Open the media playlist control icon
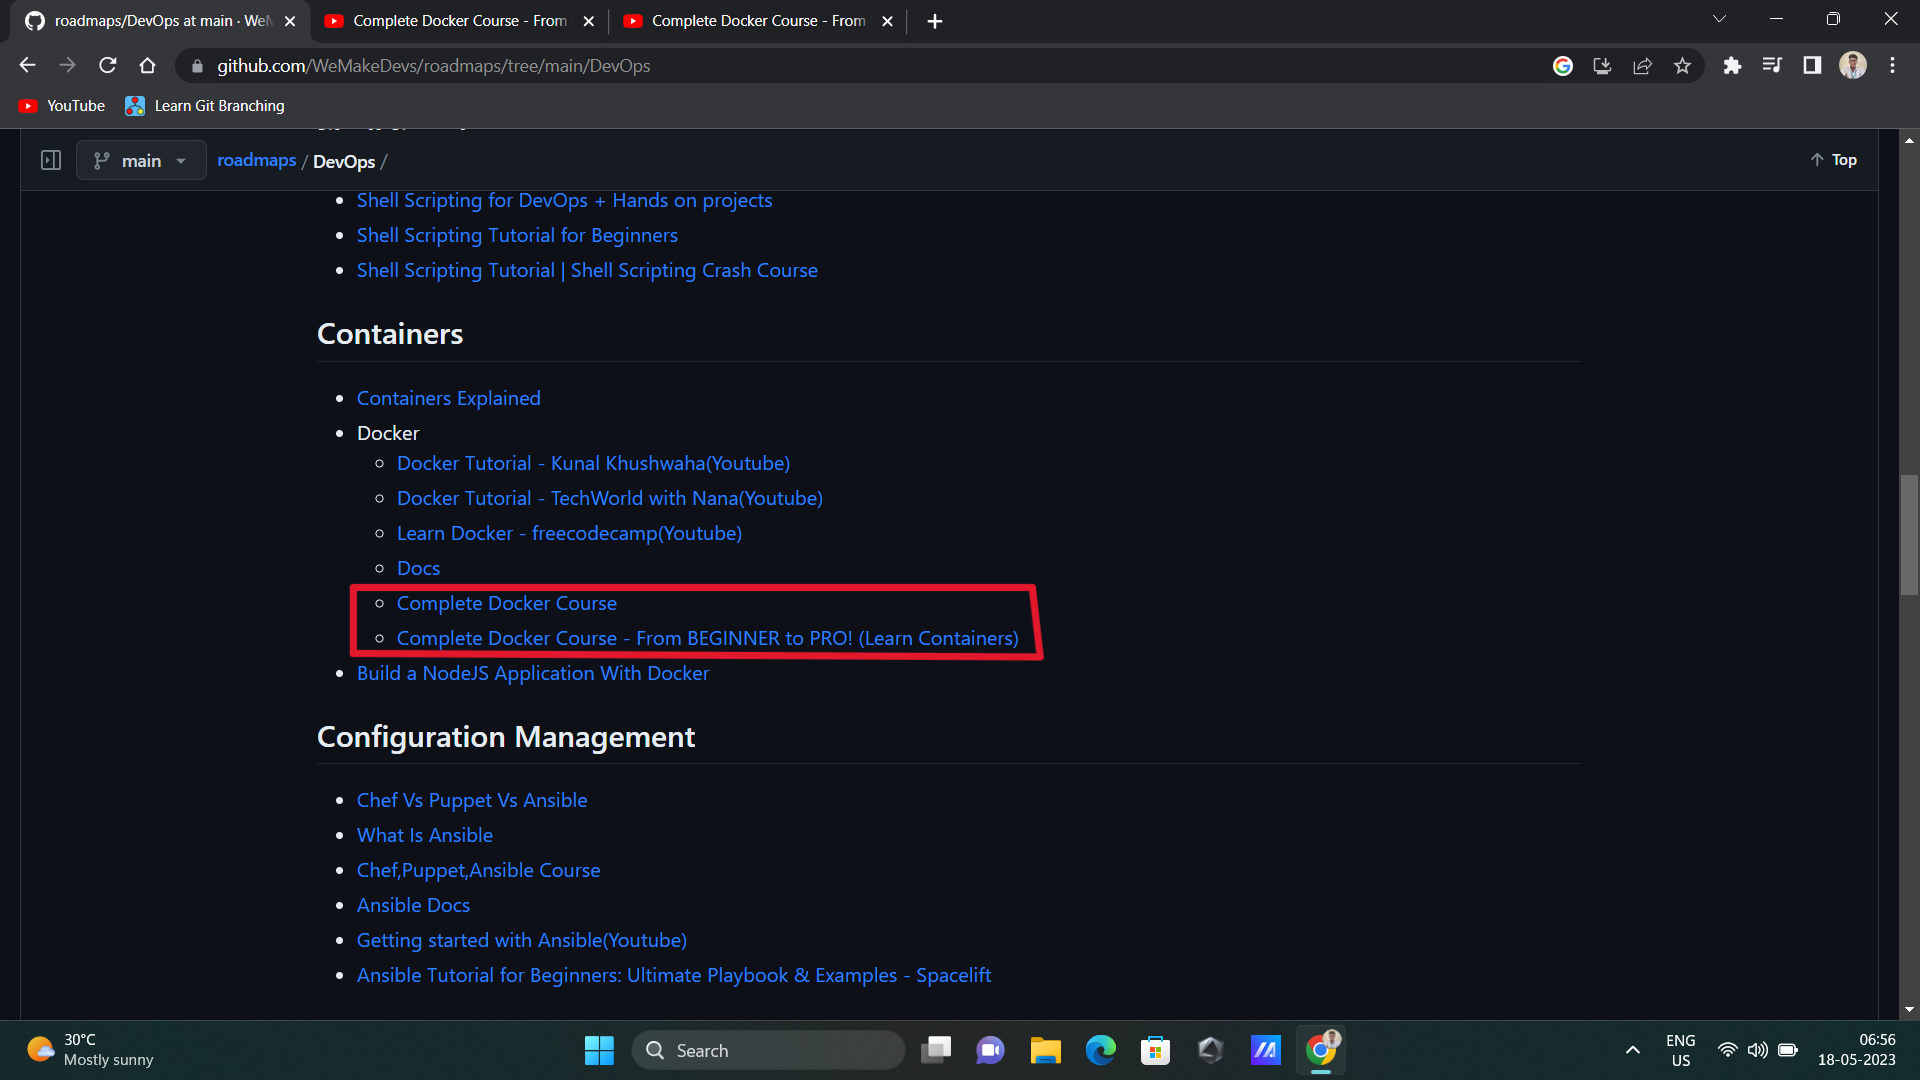 click(1773, 65)
